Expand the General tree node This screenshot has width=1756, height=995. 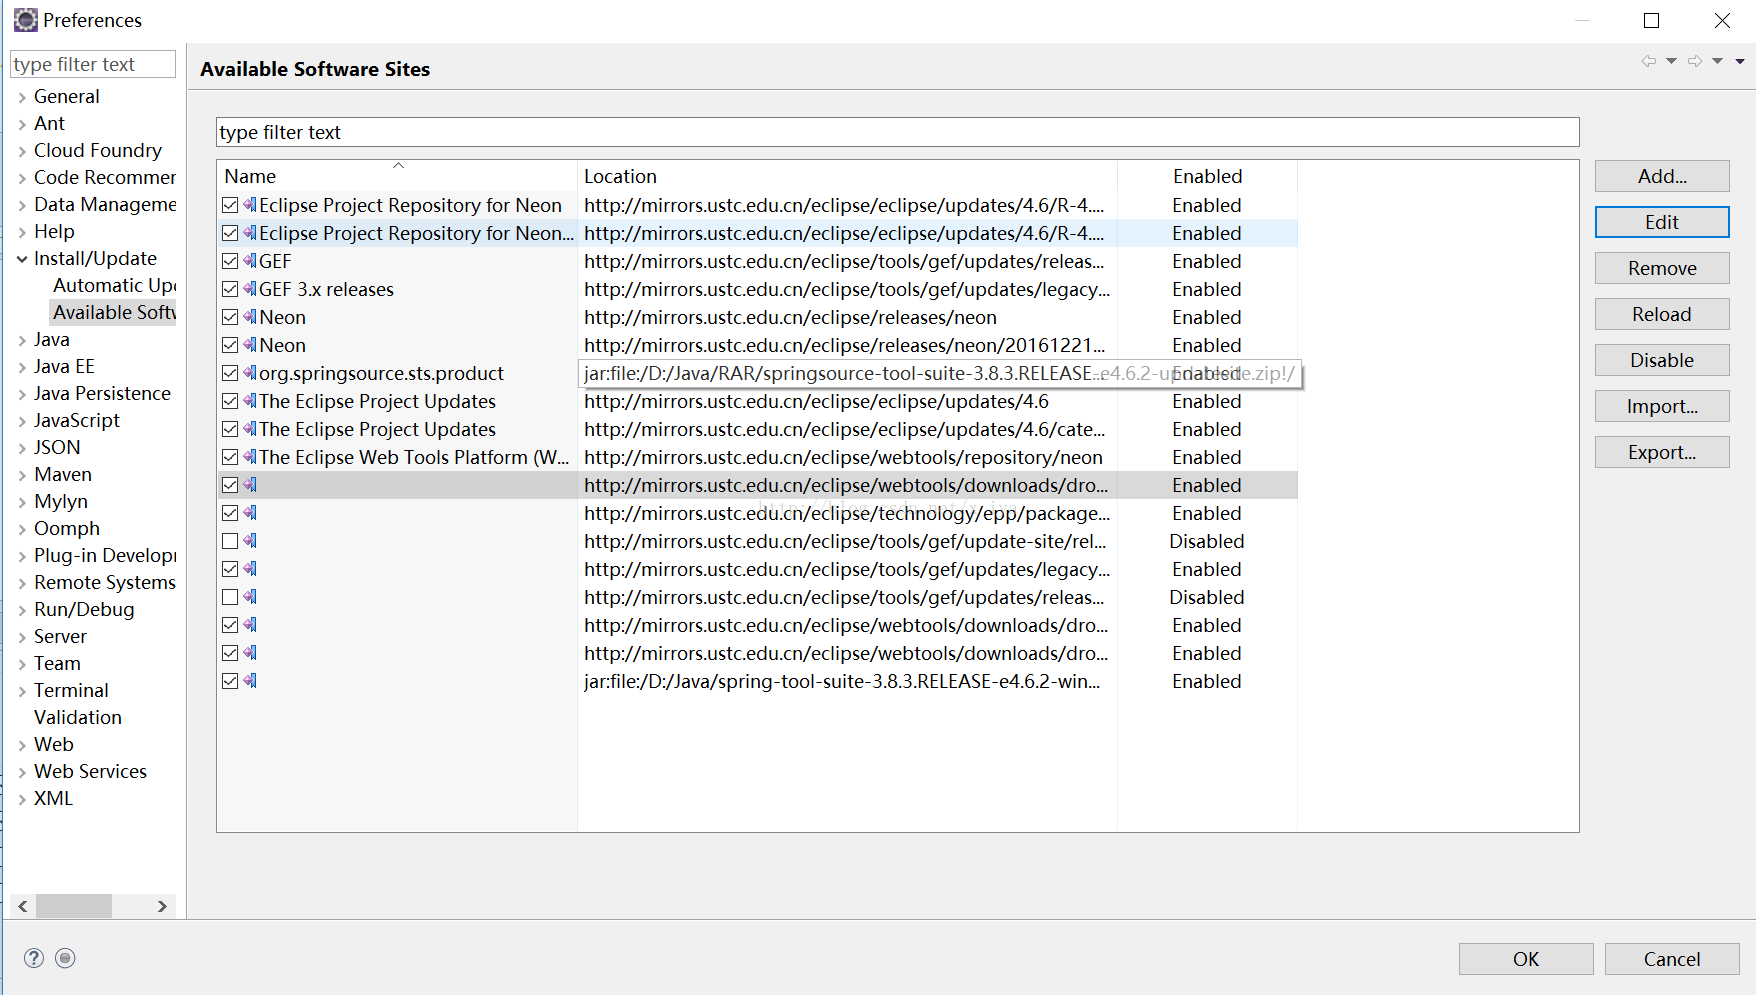[22, 97]
